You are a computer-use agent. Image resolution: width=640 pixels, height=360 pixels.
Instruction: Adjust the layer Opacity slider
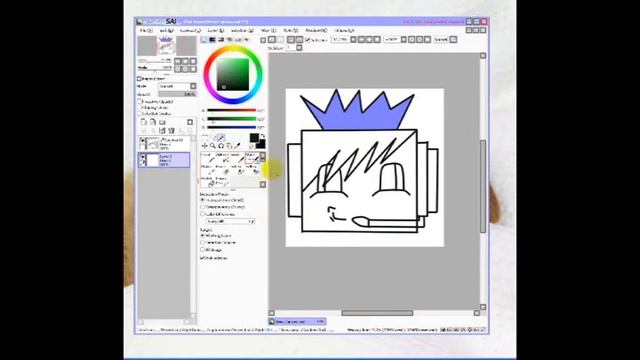coord(177,94)
